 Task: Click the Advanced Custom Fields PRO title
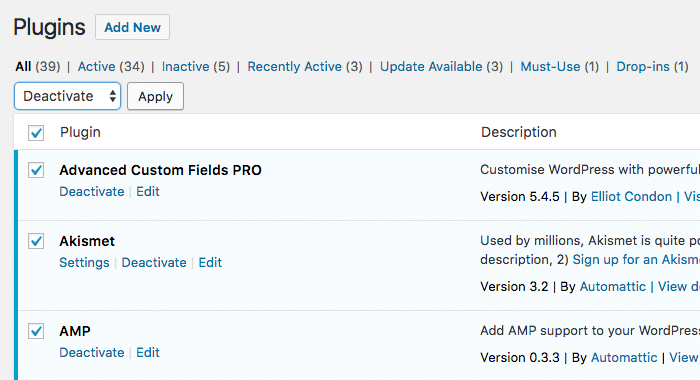(160, 170)
